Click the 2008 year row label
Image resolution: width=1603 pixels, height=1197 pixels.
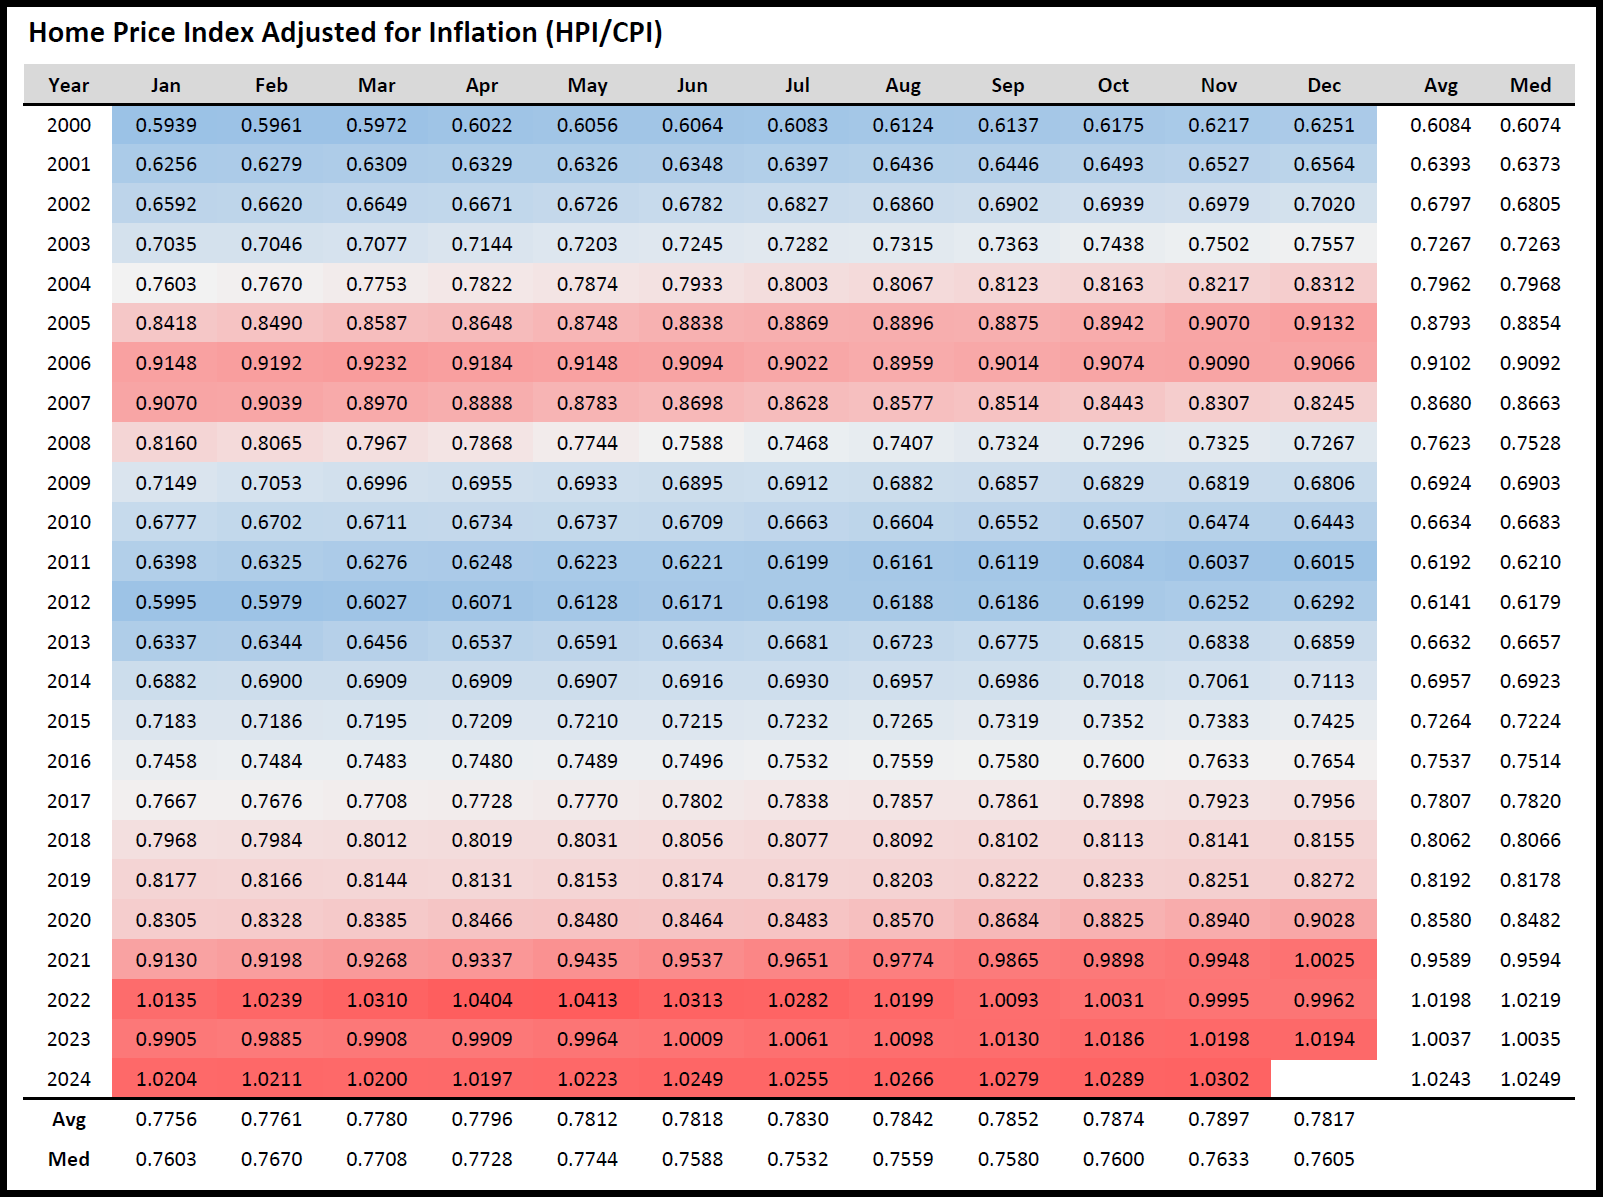click(68, 443)
